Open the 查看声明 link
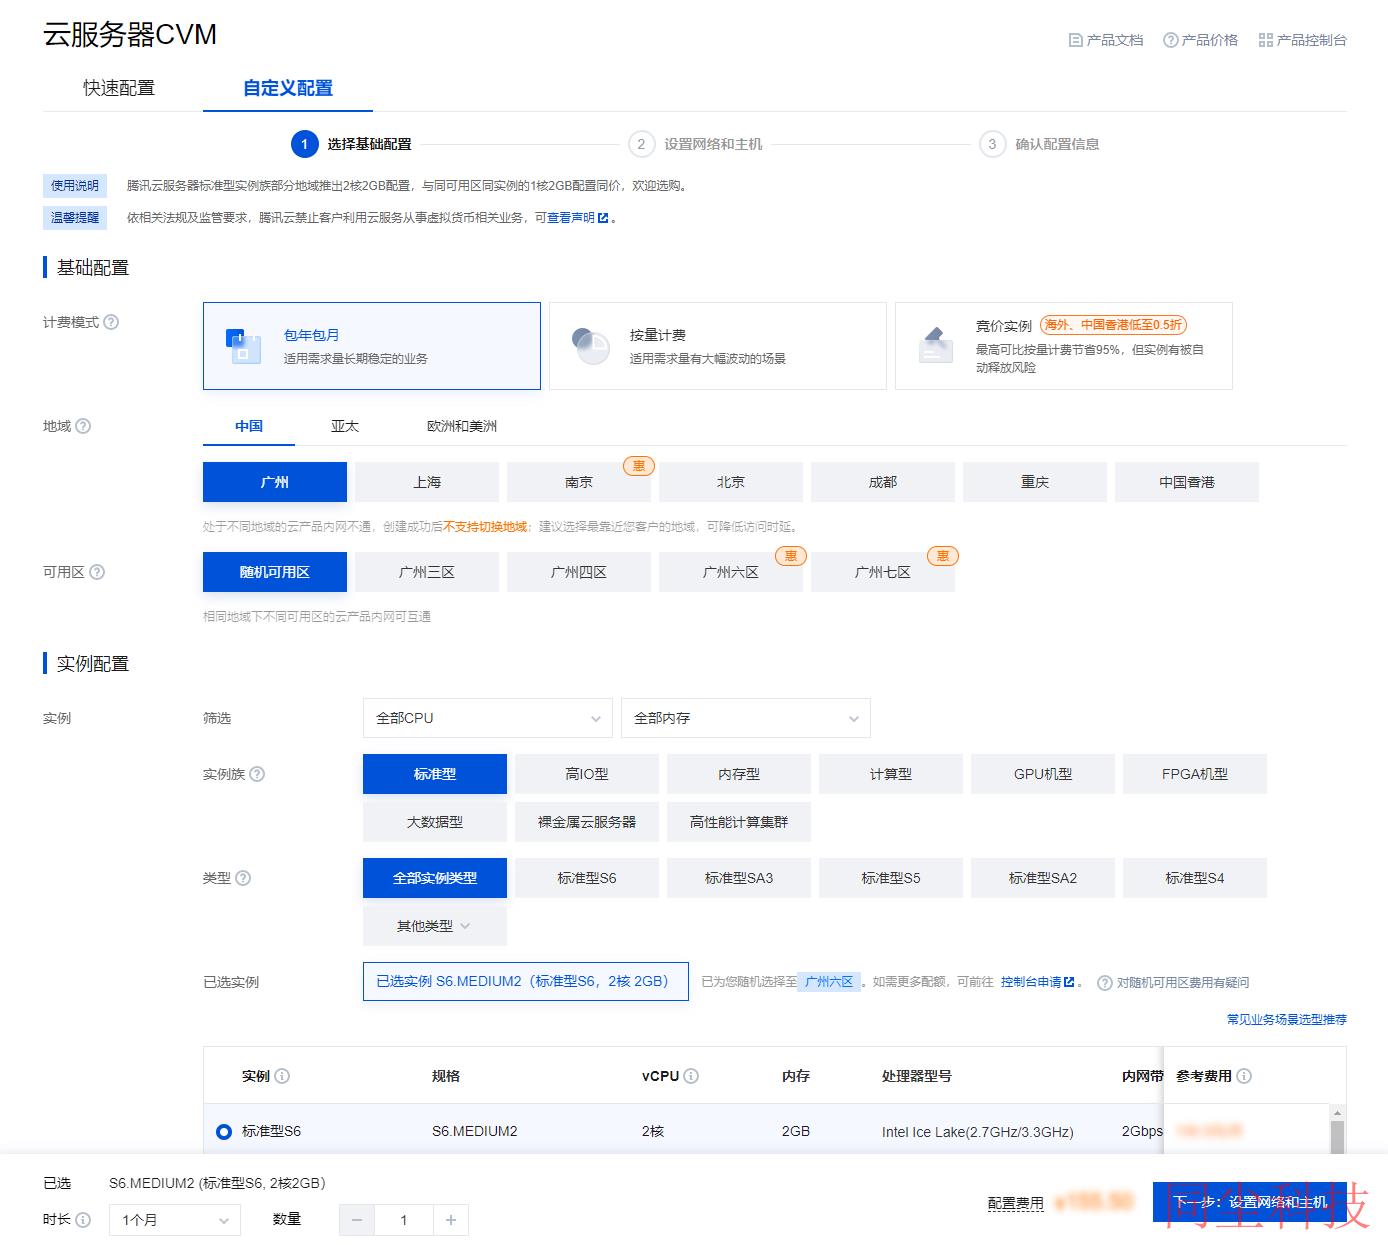Screen dimensions: 1388x1245 pos(571,218)
